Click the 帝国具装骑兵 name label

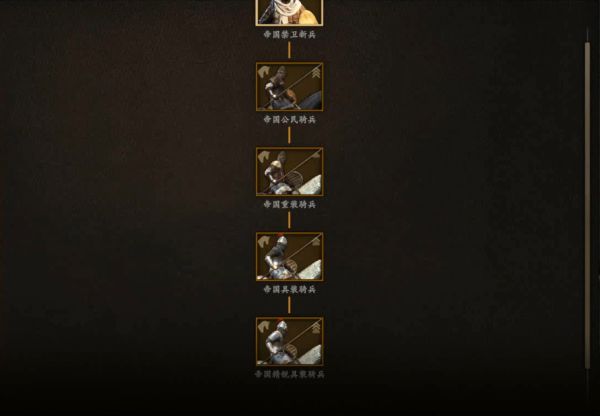[290, 290]
